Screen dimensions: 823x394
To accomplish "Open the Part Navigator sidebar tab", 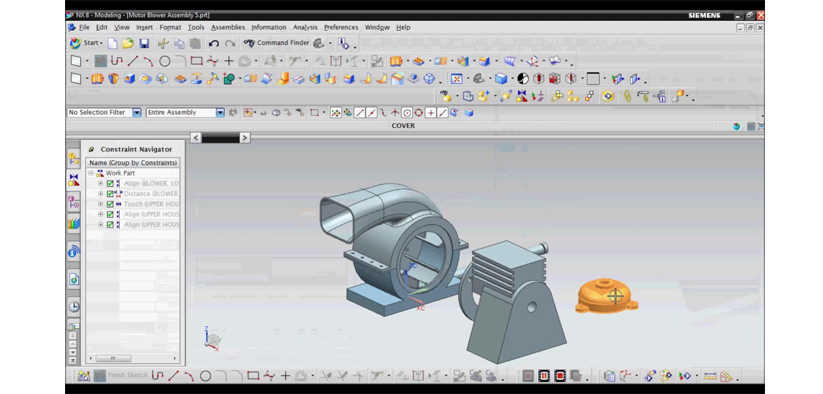I will [x=73, y=201].
